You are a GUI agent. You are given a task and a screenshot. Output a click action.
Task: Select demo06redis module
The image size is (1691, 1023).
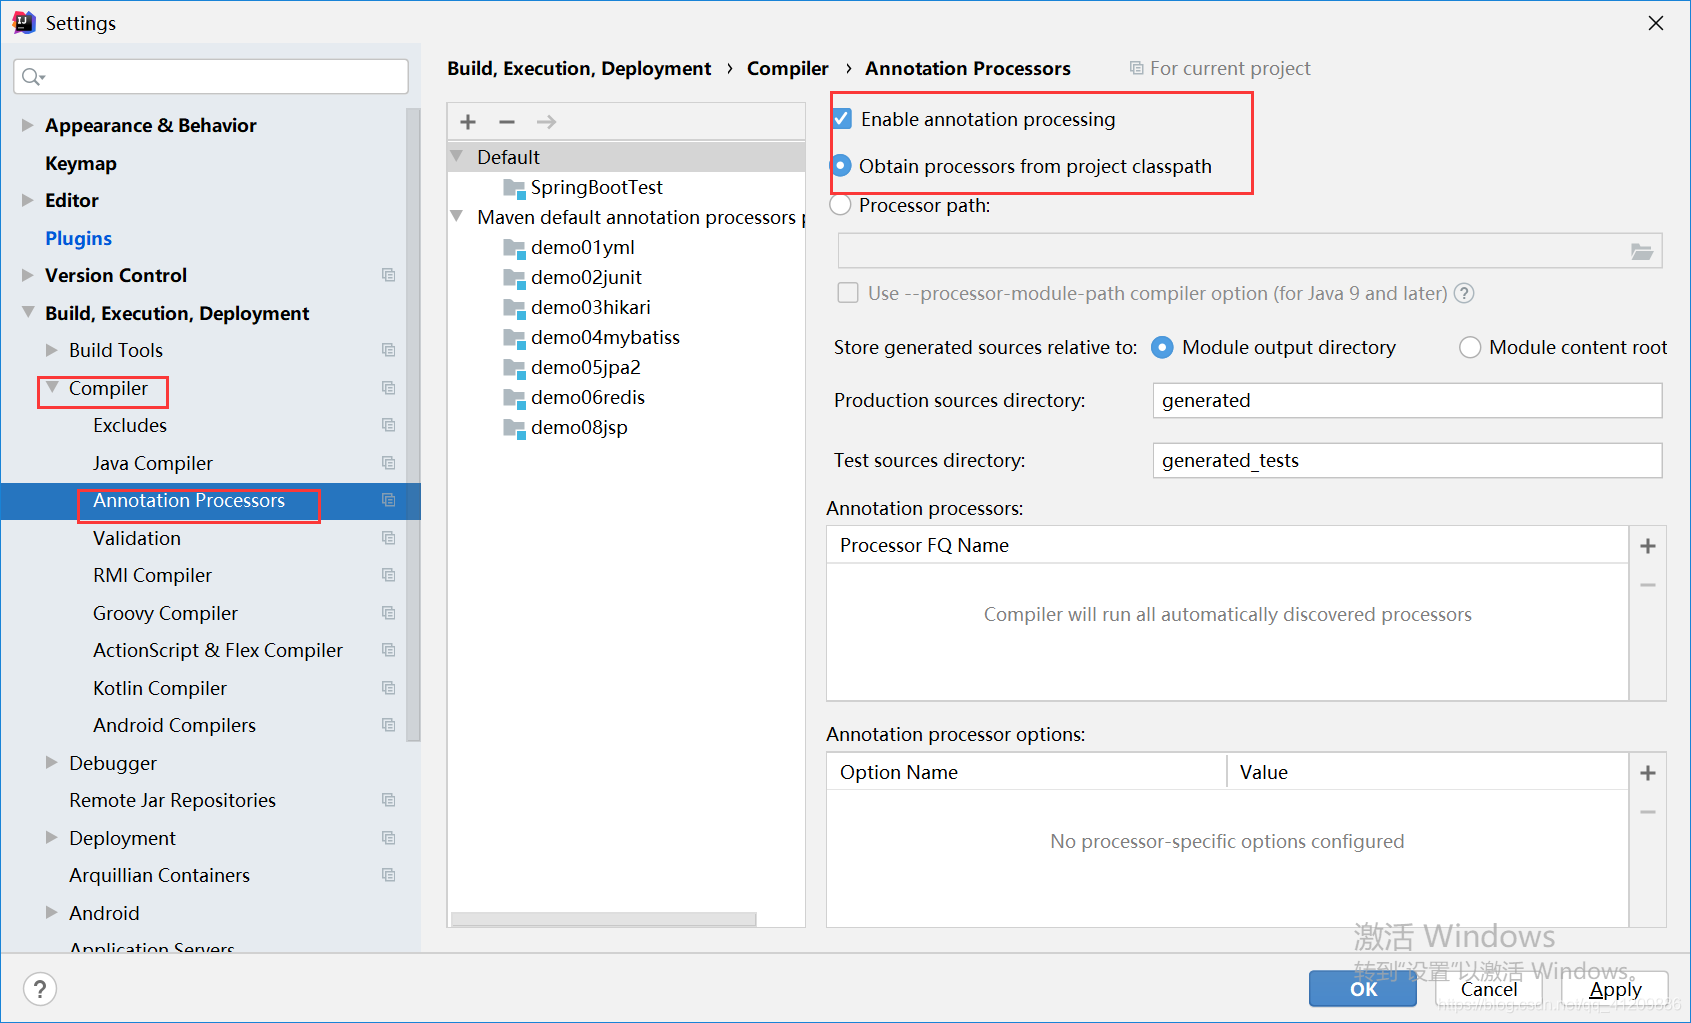tap(588, 397)
